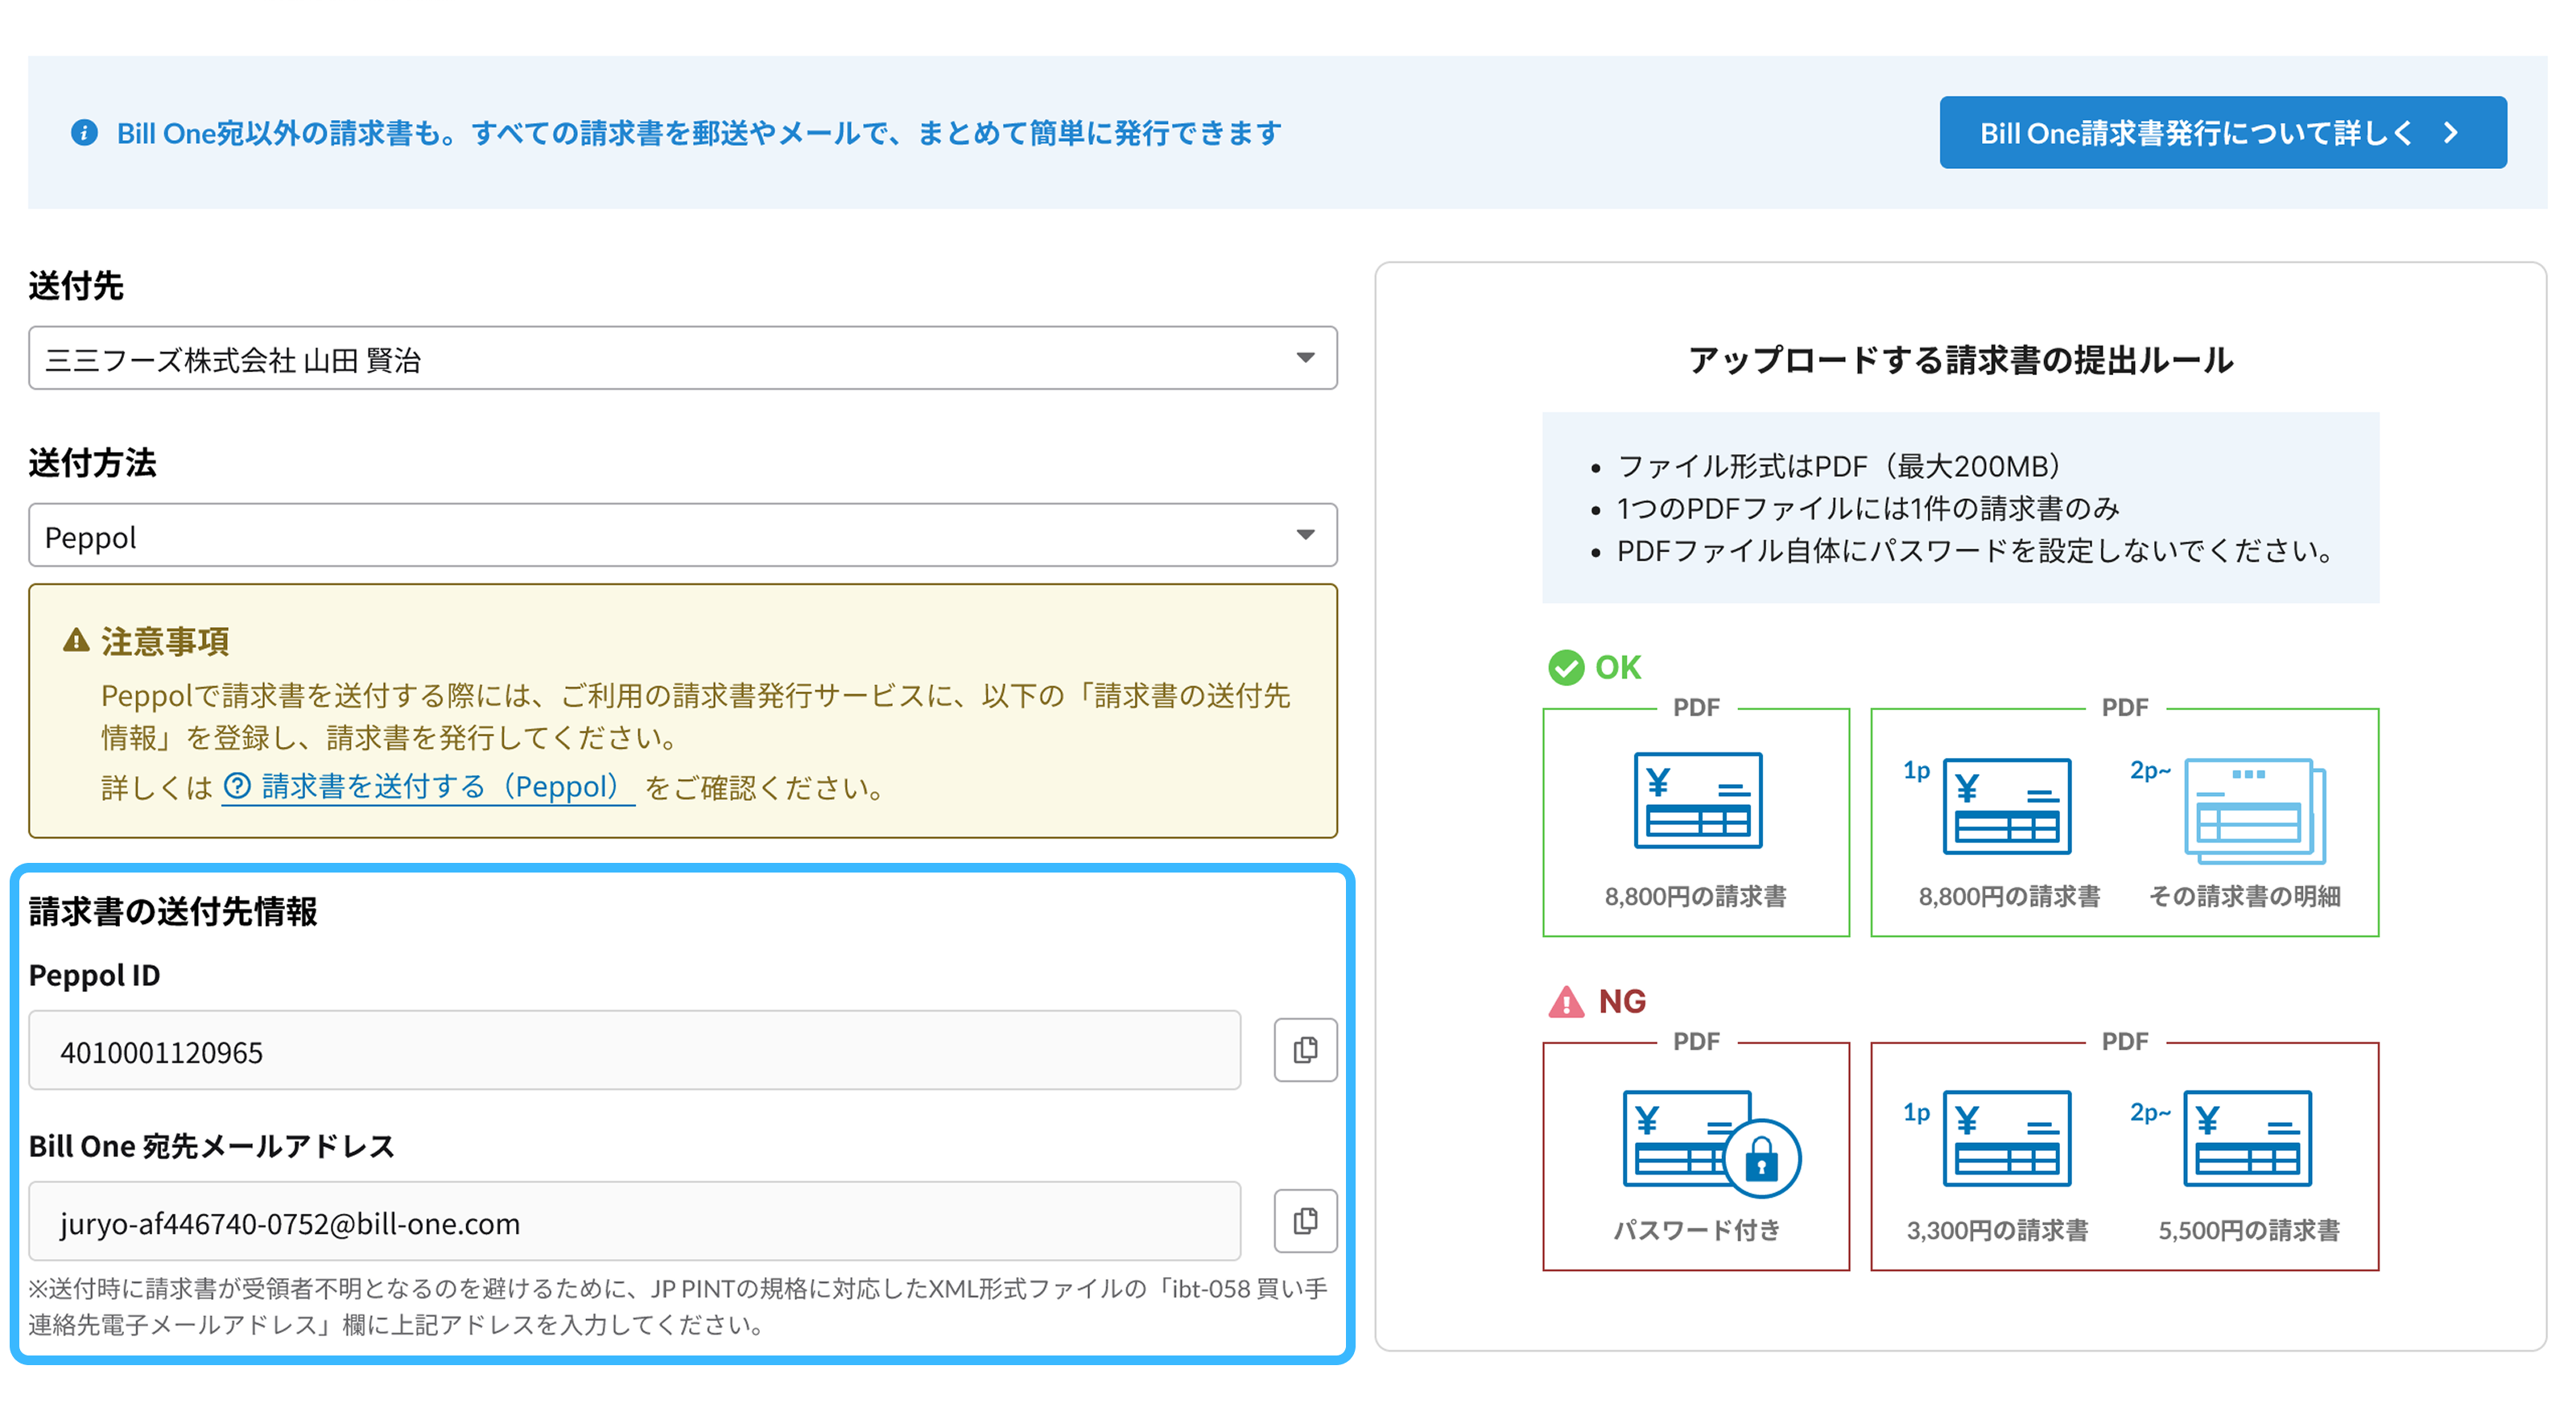Image resolution: width=2576 pixels, height=1407 pixels.
Task: Click the 3,300円 invoice NG illustration
Action: coord(2006,1139)
